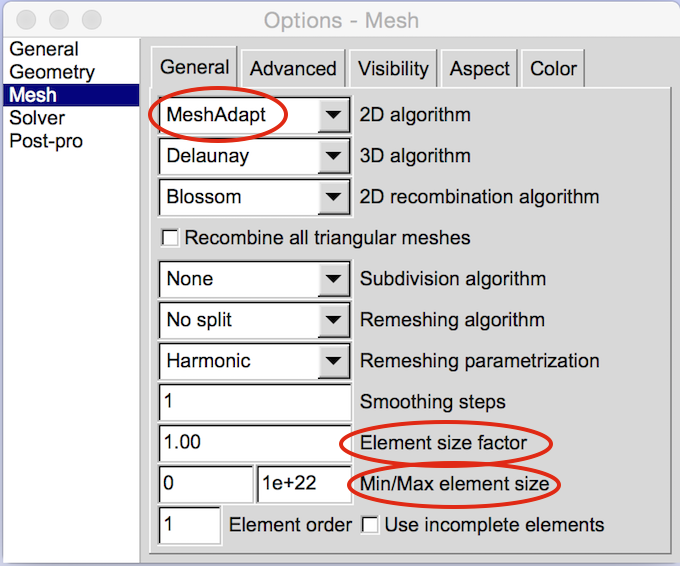Open the Color tab

(553, 69)
